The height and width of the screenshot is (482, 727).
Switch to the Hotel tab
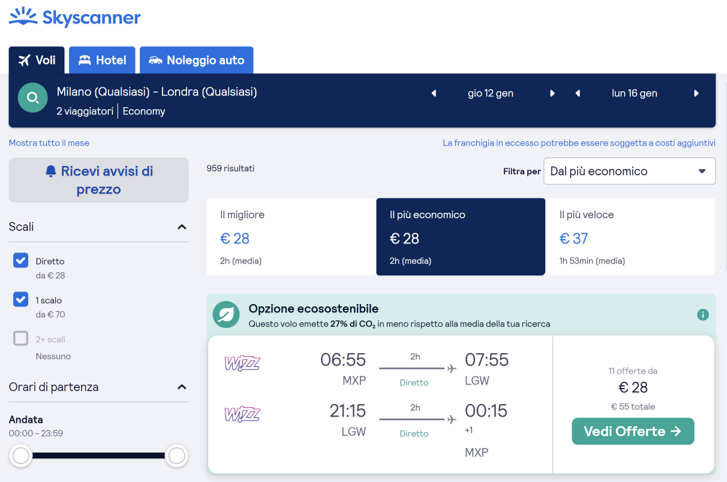tap(102, 60)
